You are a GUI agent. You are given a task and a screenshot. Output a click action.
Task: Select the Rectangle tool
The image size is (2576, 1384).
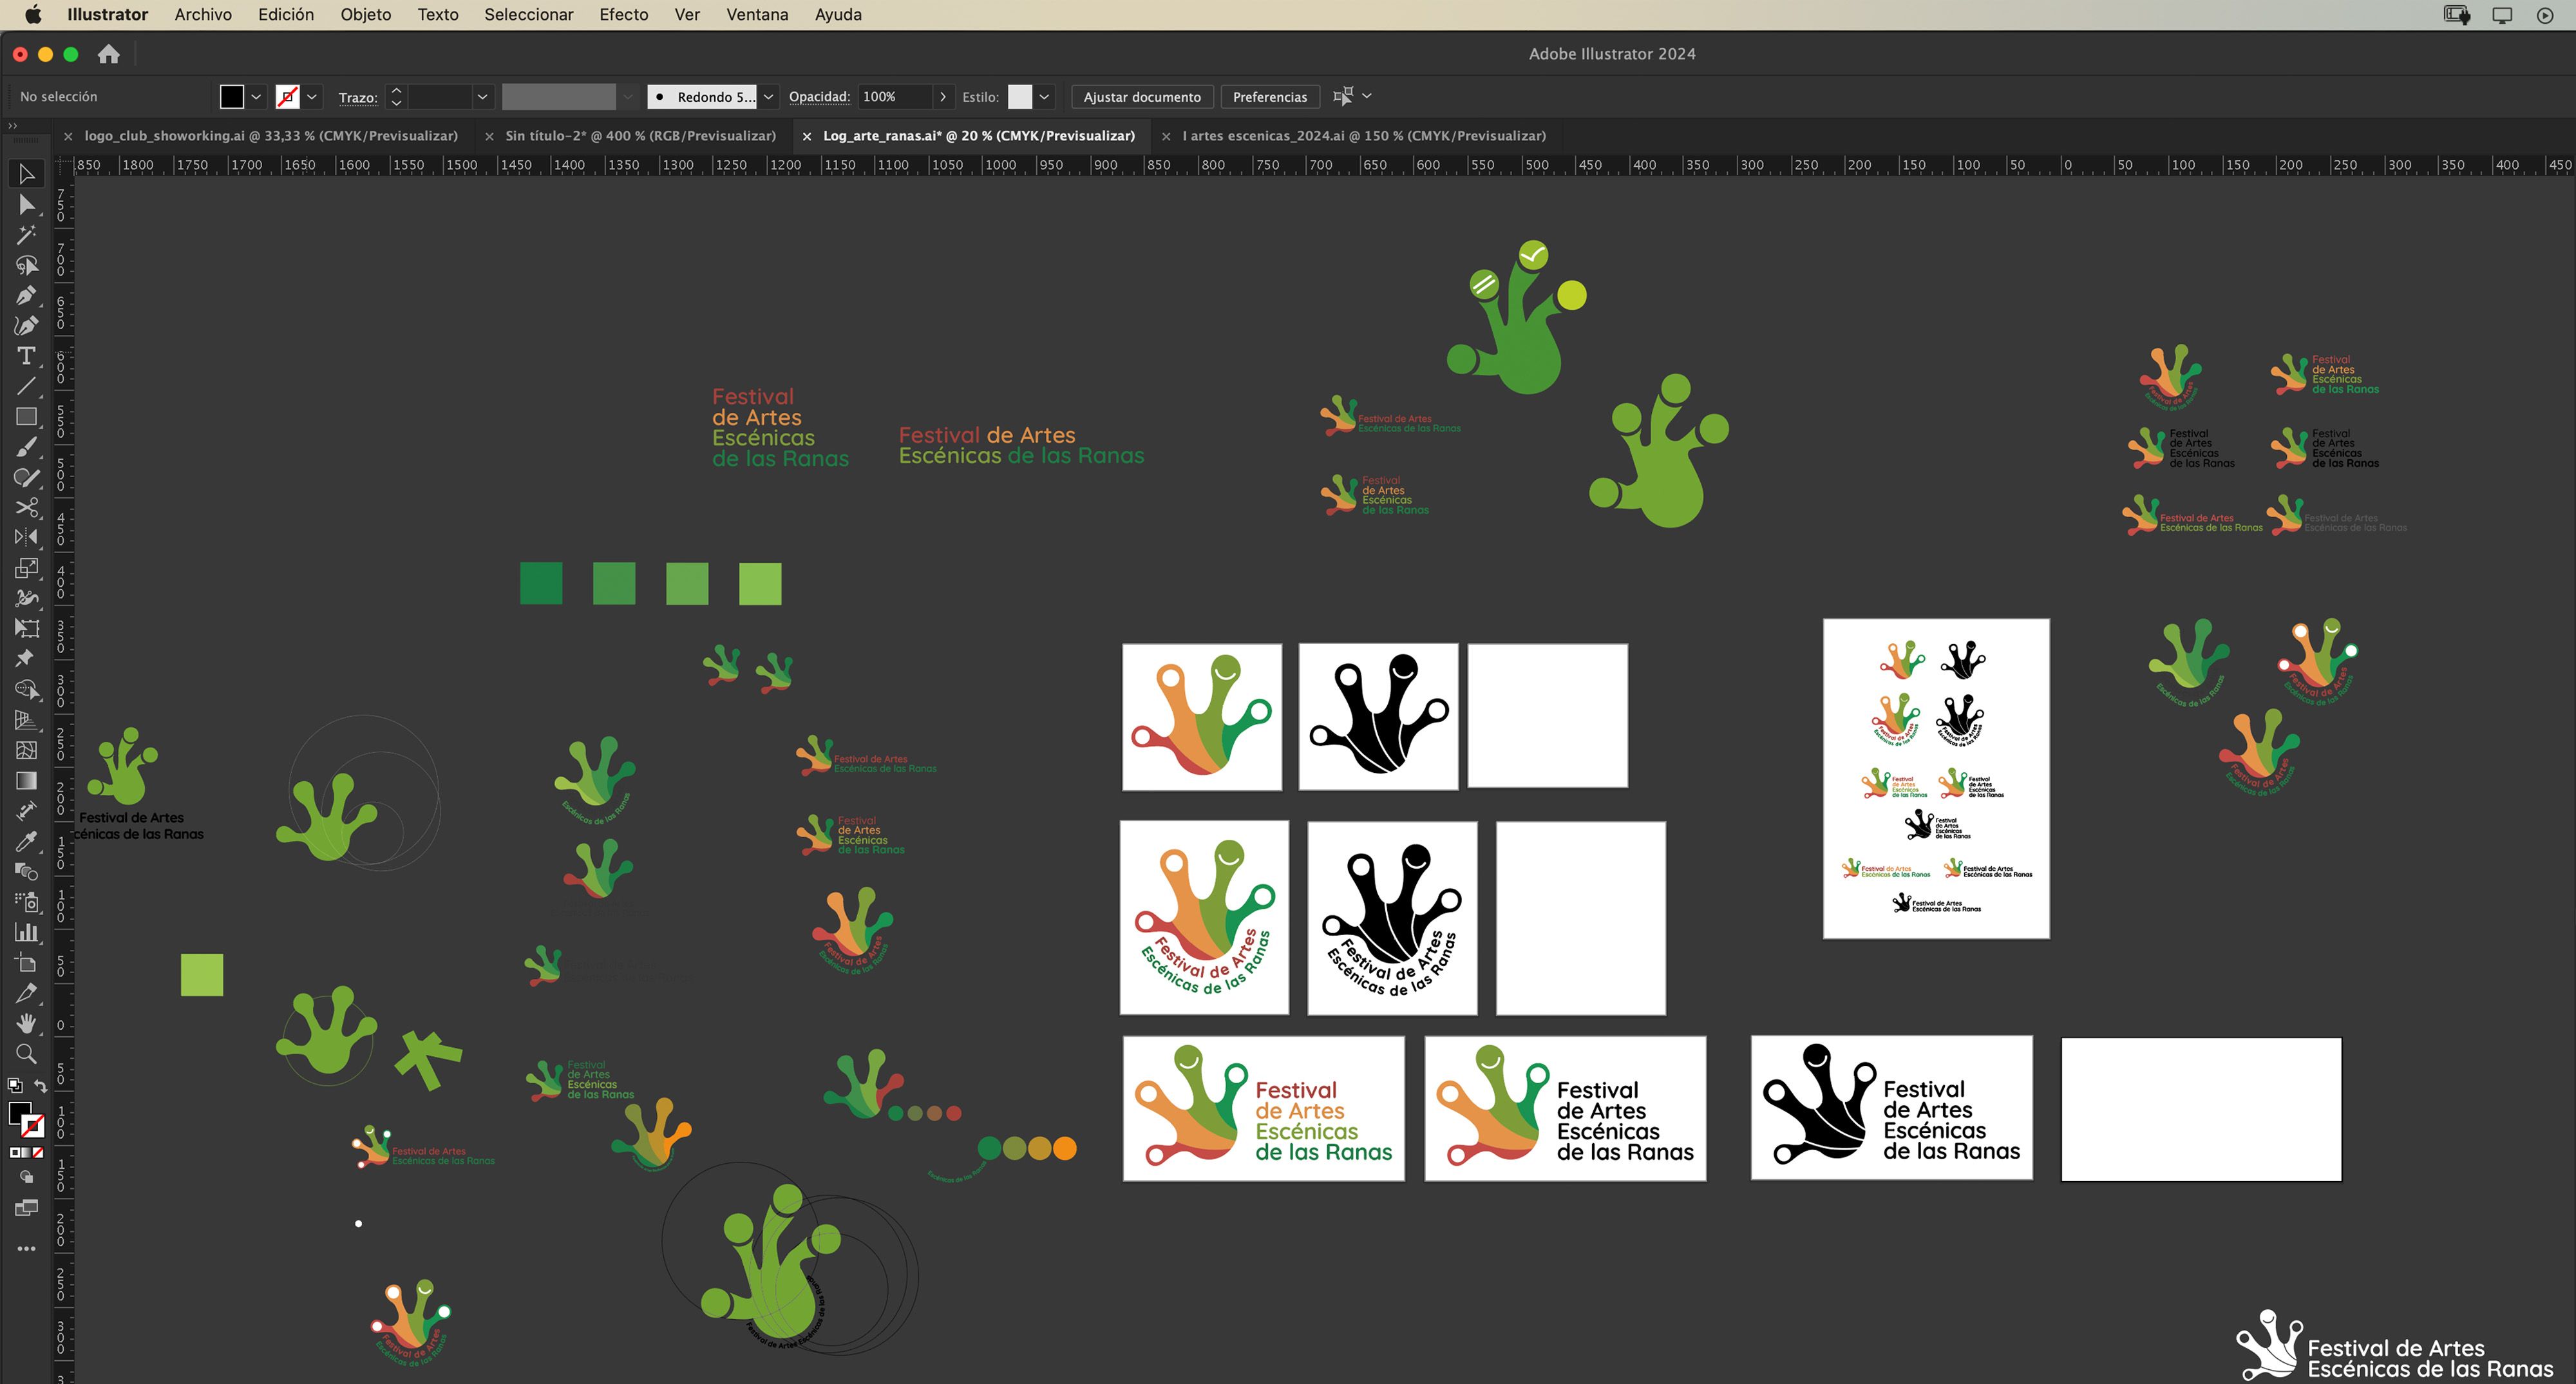point(26,416)
